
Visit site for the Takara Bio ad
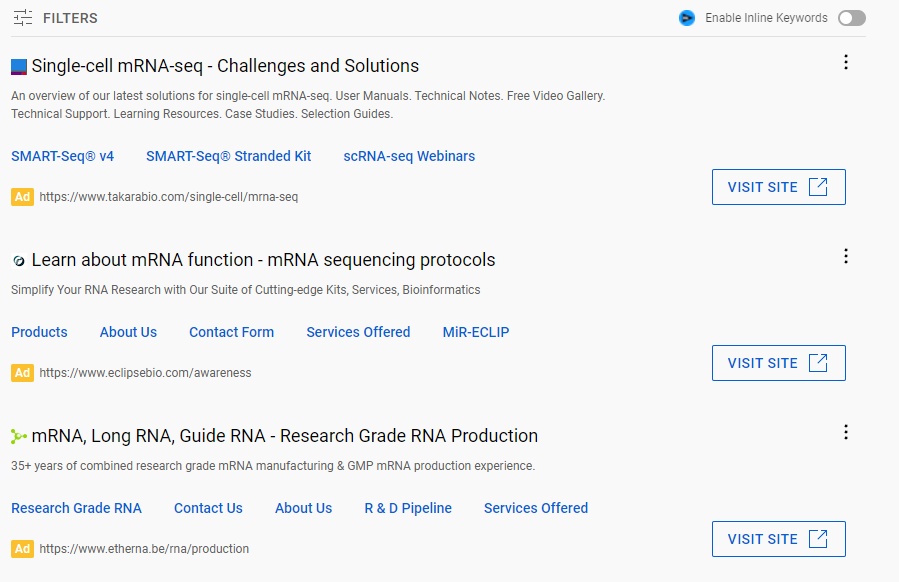(778, 187)
